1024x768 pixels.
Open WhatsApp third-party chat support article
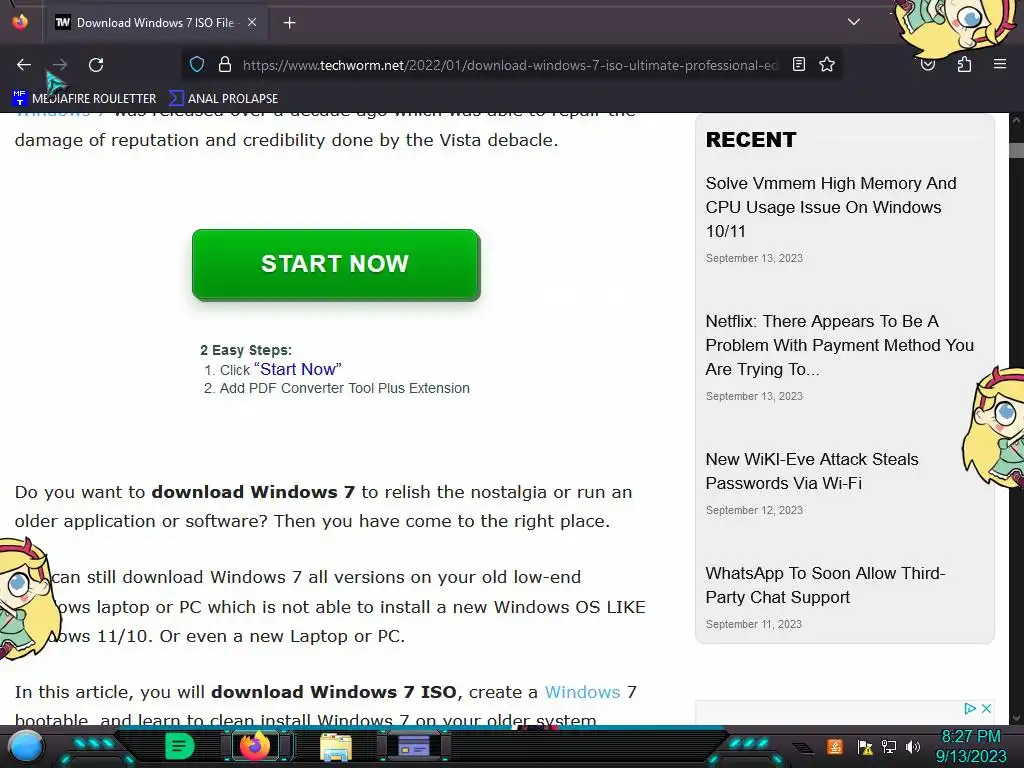click(825, 585)
